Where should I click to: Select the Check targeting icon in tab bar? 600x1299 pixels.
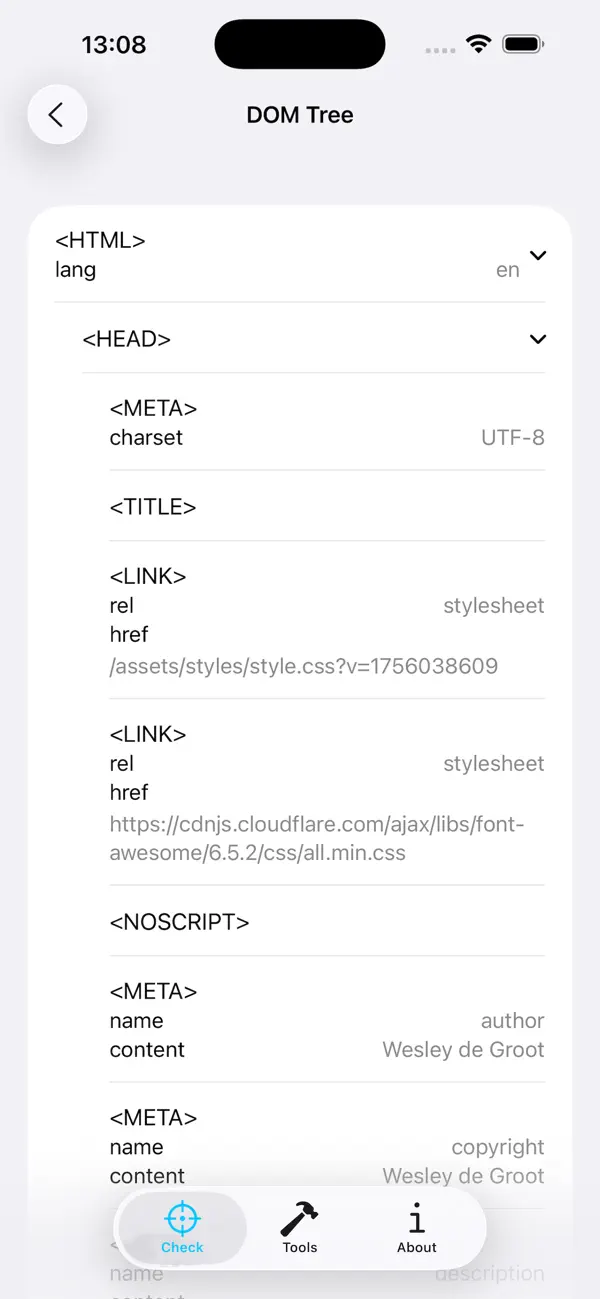coord(182,1217)
